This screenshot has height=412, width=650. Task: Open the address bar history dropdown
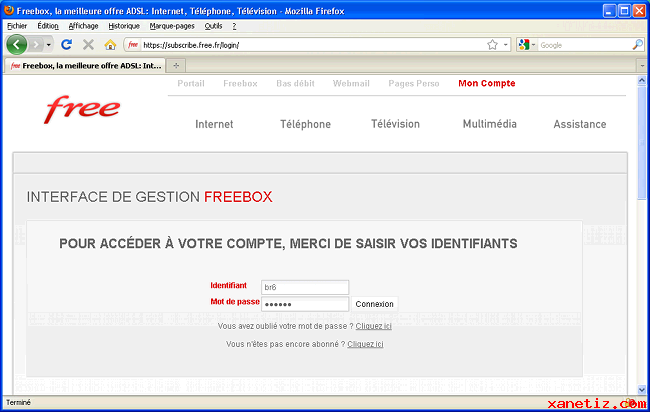(x=506, y=45)
